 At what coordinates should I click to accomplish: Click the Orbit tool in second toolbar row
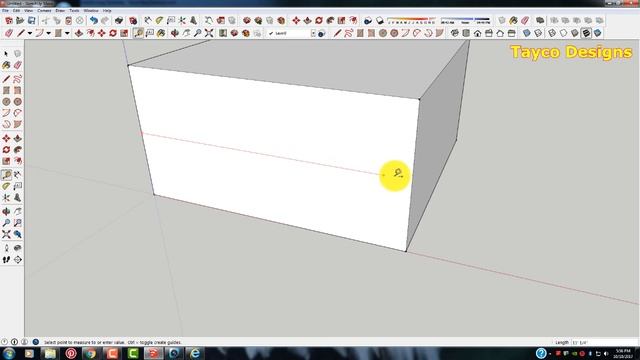[175, 33]
